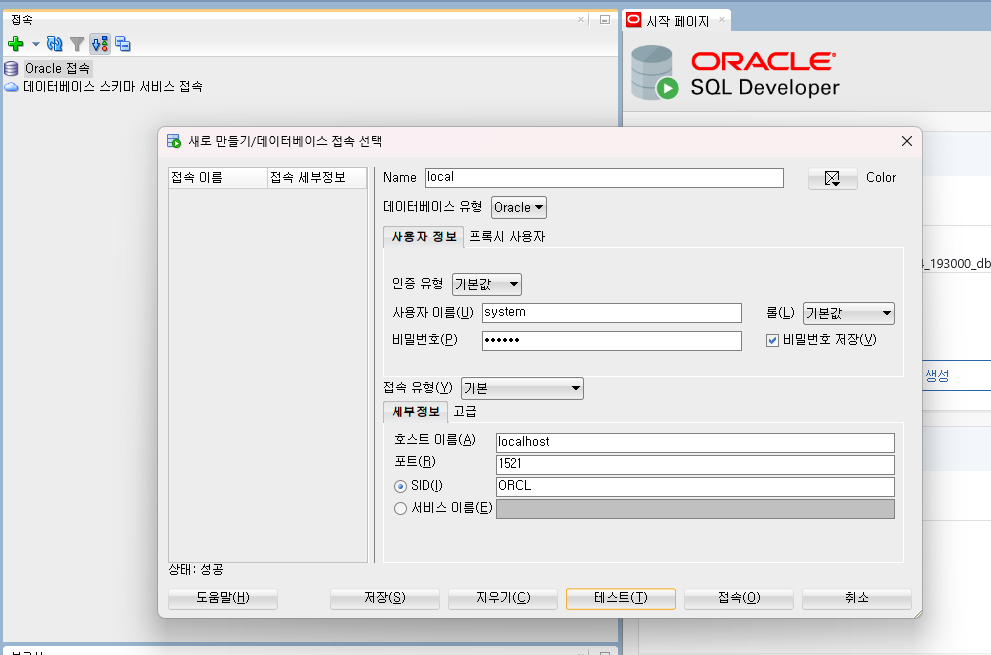Click the collapse-all icon in the Connections toolbar
This screenshot has width=991, height=655.
pos(122,43)
